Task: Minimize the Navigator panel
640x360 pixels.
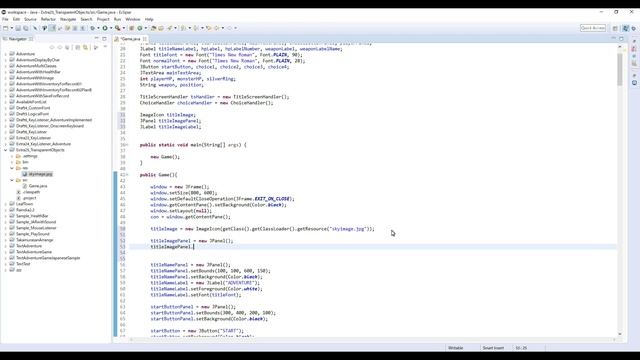Action: pyautogui.click(x=97, y=38)
